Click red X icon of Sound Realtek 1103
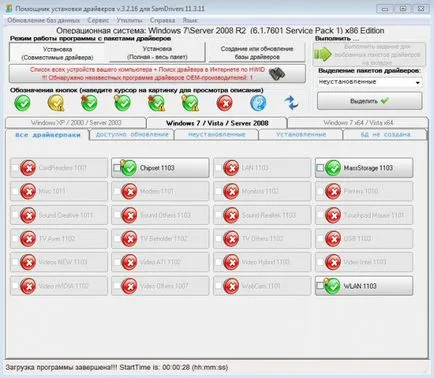Screen dimensions: 434x378 [231, 215]
